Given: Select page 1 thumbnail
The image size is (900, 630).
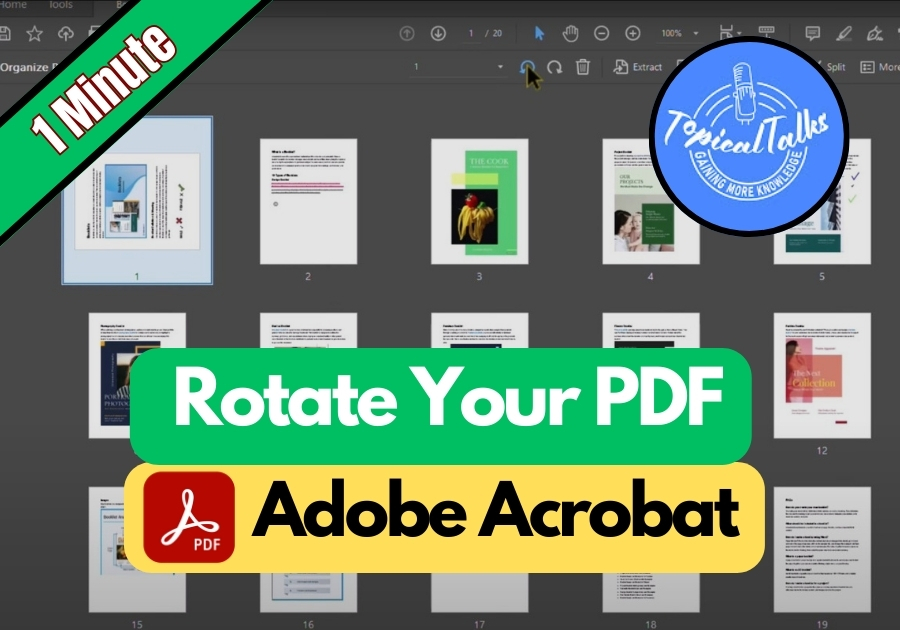Looking at the screenshot, I should (x=137, y=200).
